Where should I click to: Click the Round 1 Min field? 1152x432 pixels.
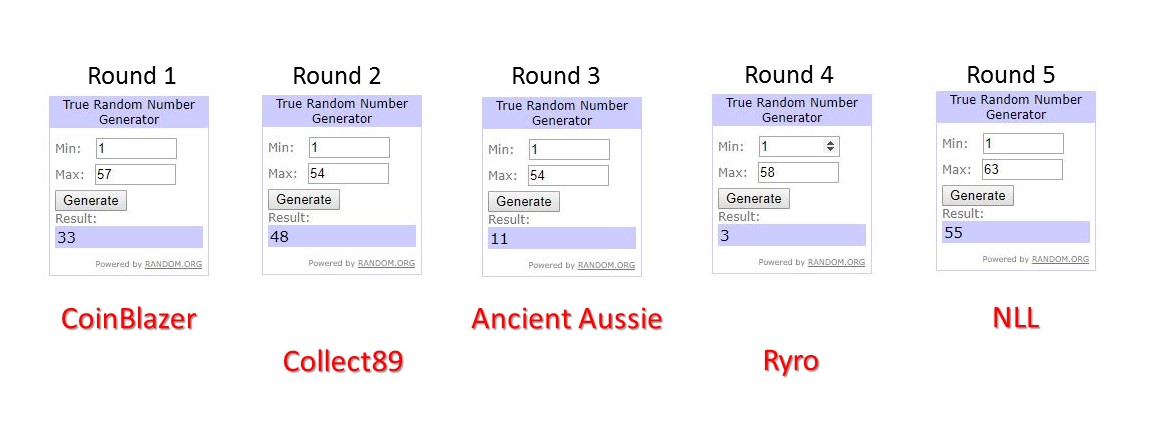coord(136,148)
